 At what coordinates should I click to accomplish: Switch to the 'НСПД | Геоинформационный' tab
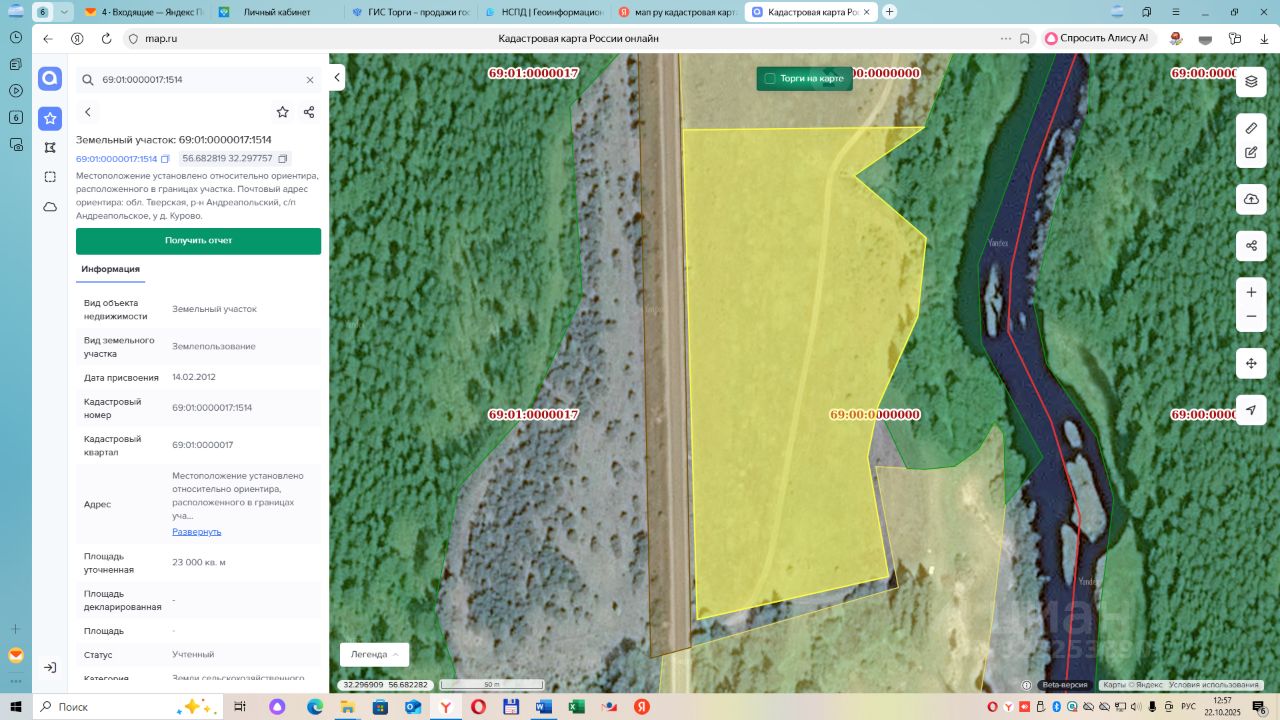click(x=544, y=12)
